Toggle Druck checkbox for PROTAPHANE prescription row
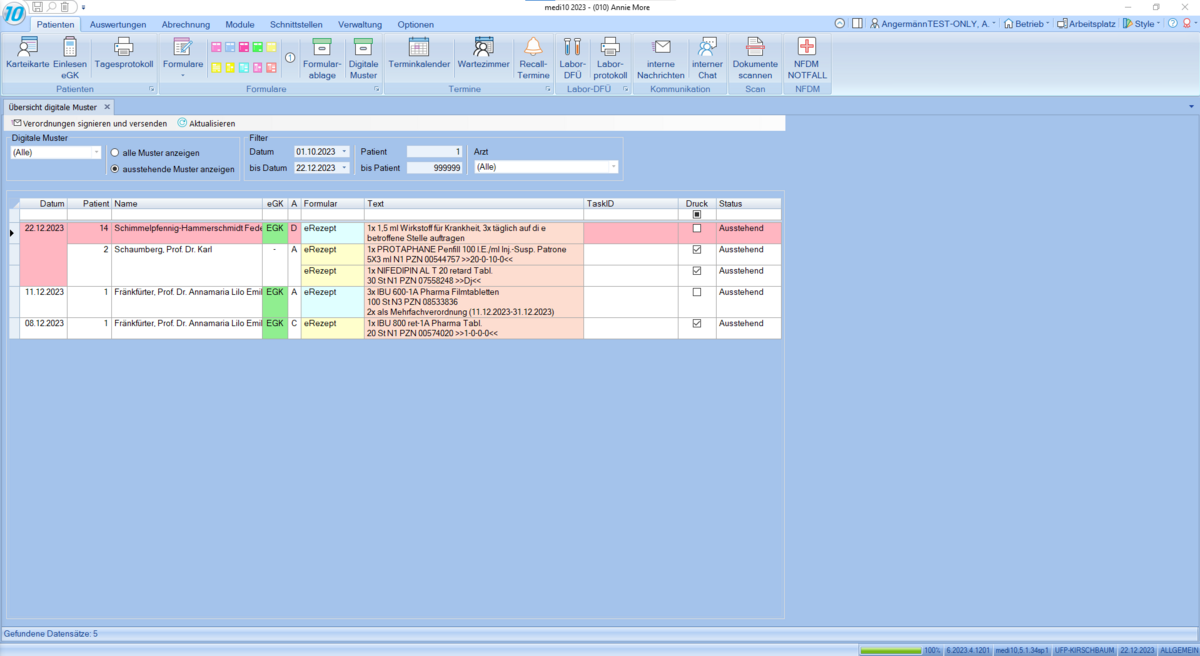The image size is (1200, 656). pyautogui.click(x=697, y=250)
